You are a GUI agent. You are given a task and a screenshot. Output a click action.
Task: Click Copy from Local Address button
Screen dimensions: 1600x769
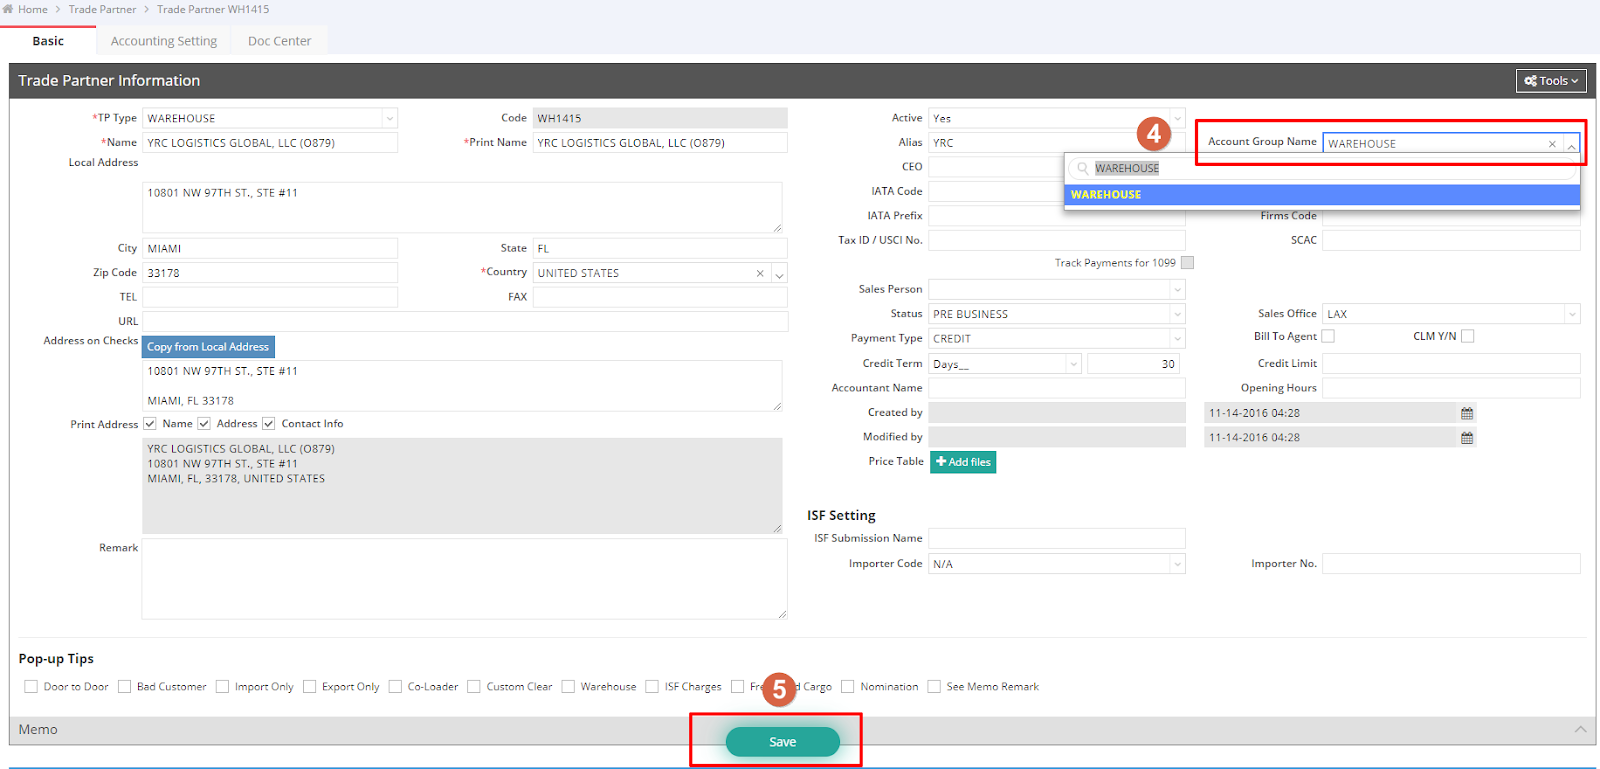[208, 347]
